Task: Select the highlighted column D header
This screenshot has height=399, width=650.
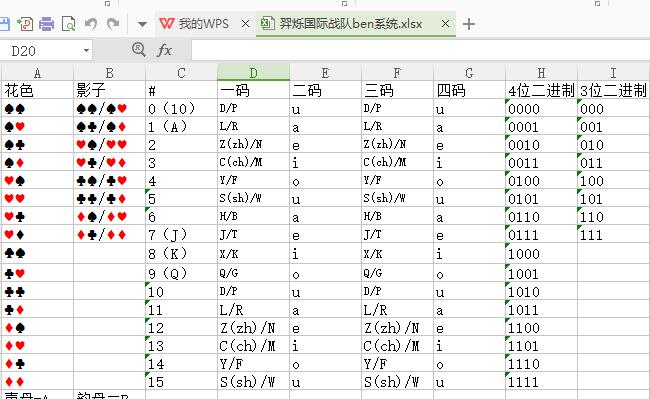Action: pyautogui.click(x=253, y=73)
